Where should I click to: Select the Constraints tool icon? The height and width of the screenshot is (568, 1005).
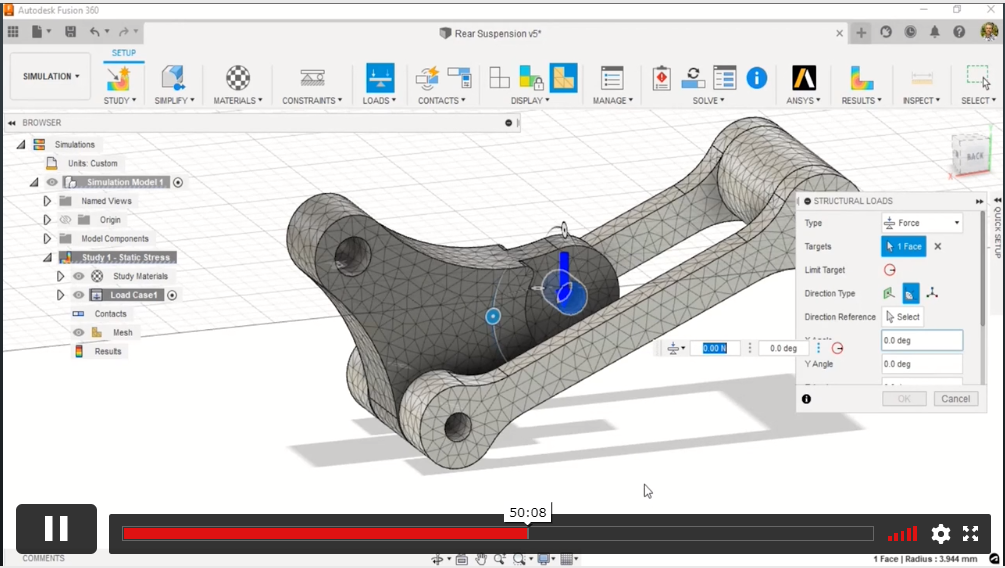(x=311, y=78)
